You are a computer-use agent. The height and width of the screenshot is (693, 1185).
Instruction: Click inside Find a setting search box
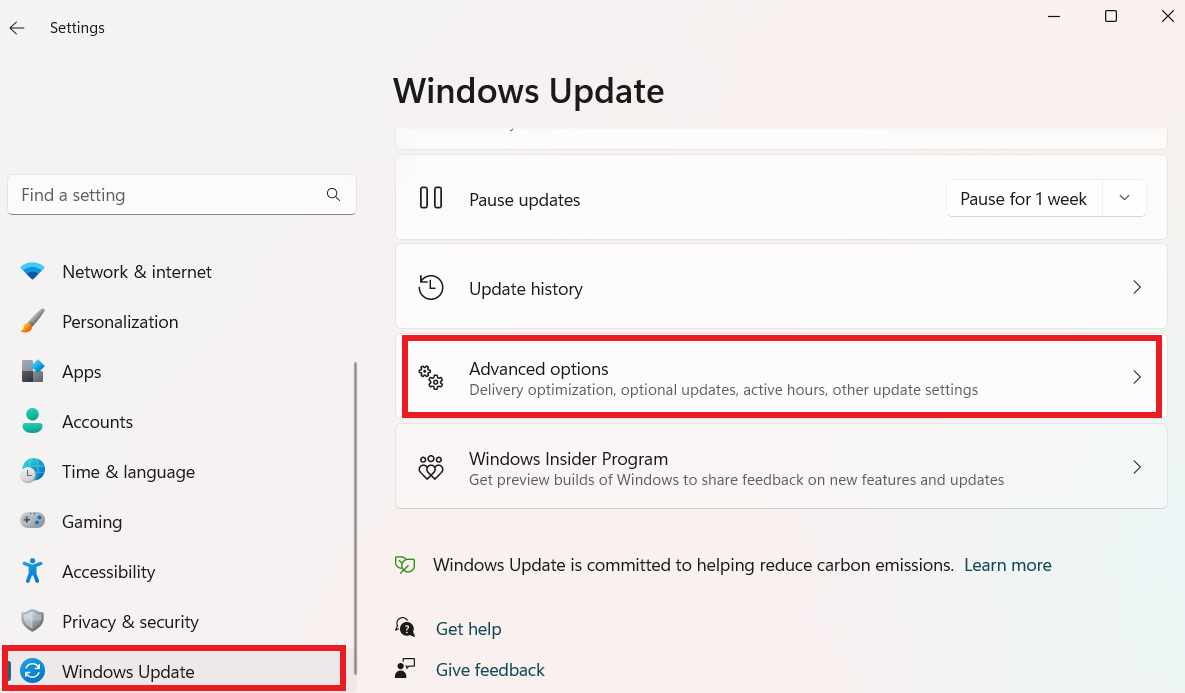click(160, 194)
